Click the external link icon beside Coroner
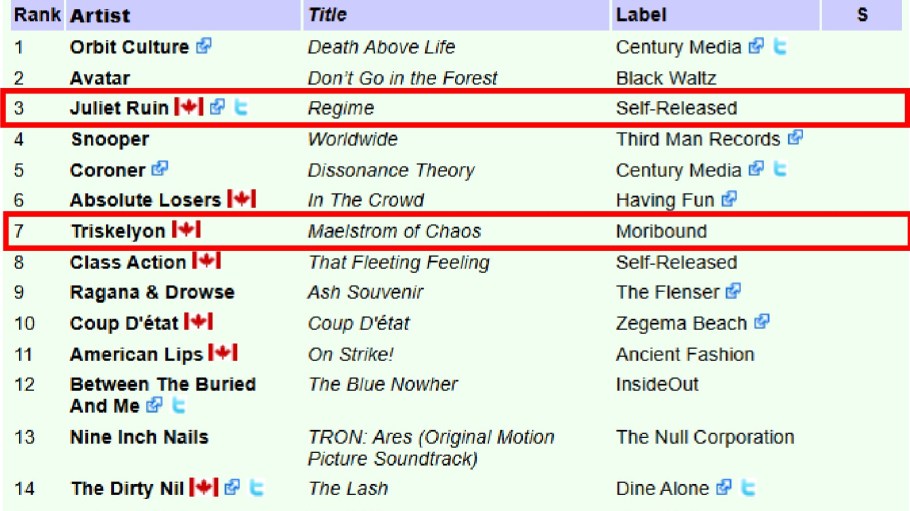Screen dimensions: 910x511 (x=160, y=170)
